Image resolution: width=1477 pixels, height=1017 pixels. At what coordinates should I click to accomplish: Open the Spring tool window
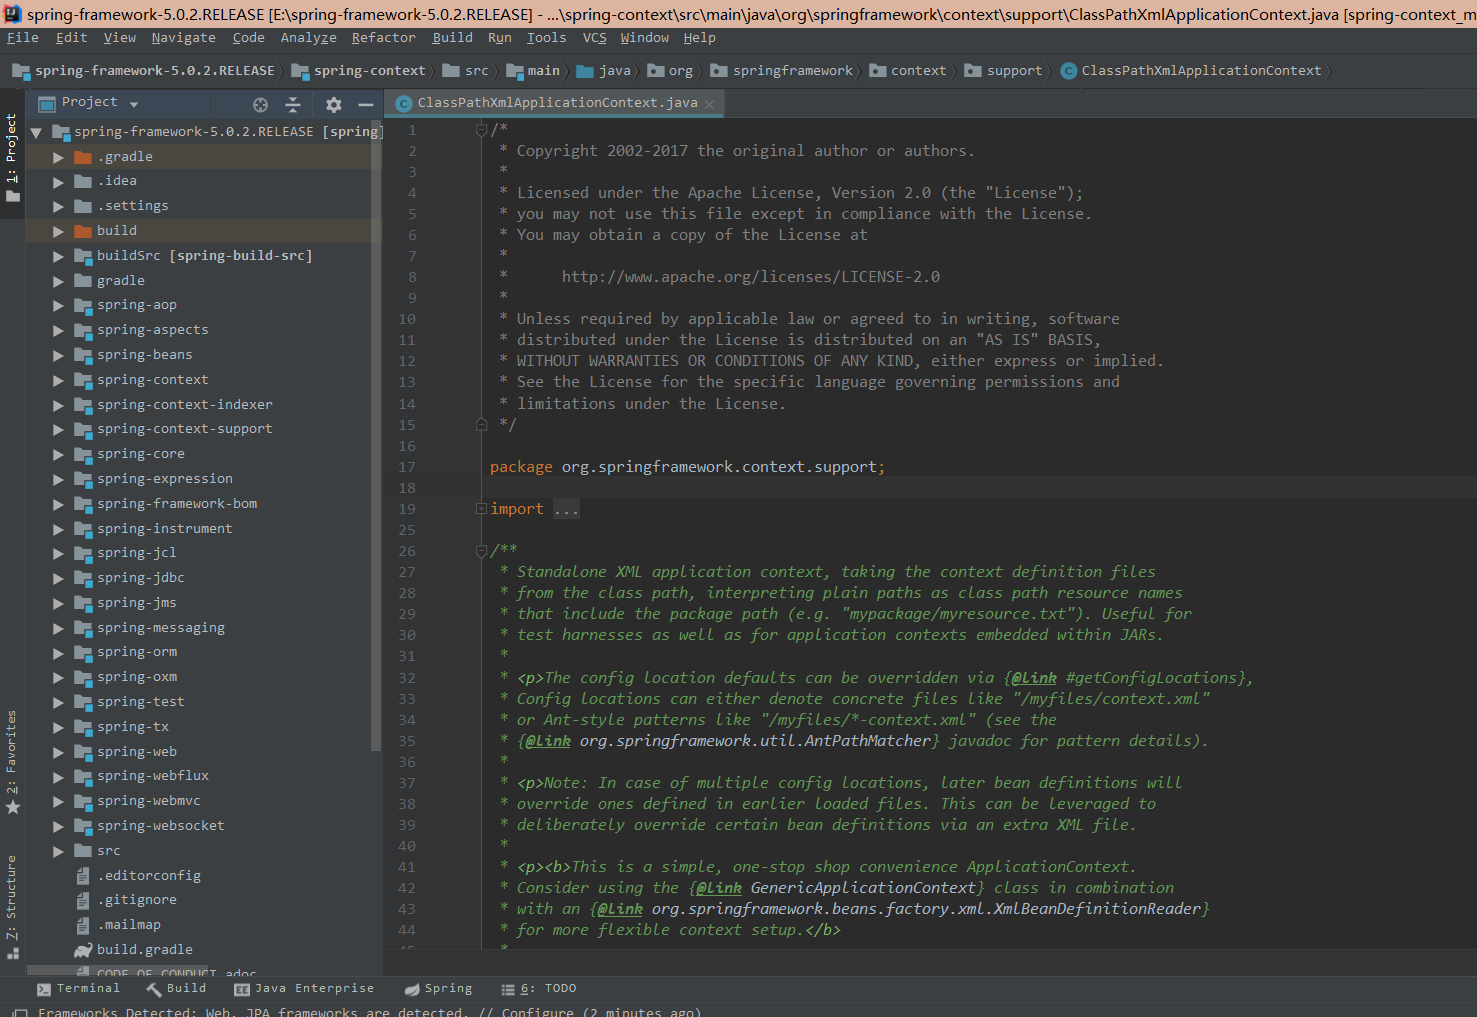click(438, 988)
